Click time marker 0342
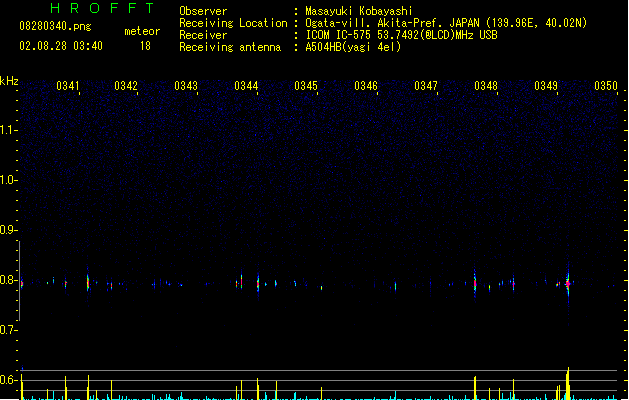 pos(126,86)
